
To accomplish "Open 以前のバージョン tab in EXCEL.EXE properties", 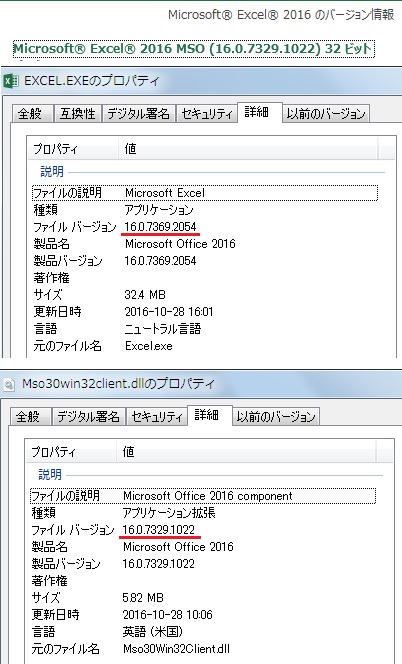I will [326, 113].
